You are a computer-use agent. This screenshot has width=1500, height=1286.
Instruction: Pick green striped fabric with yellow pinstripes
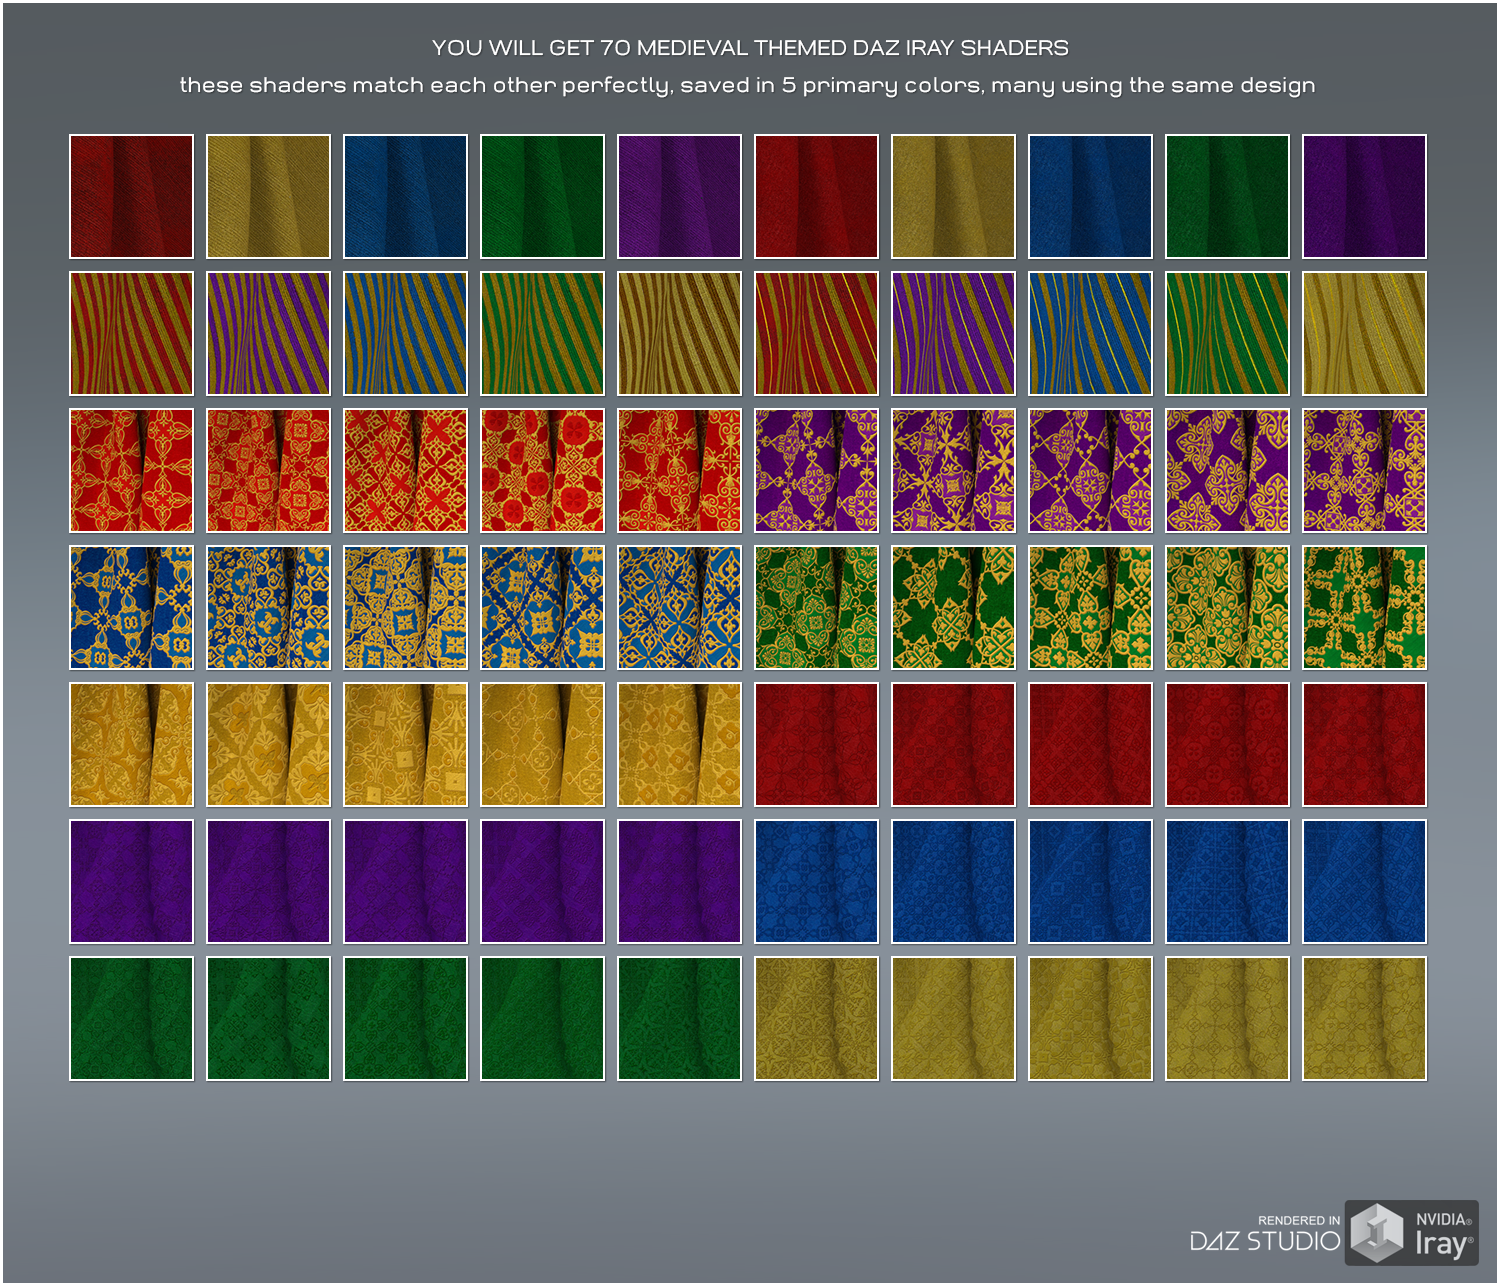(x=1227, y=333)
